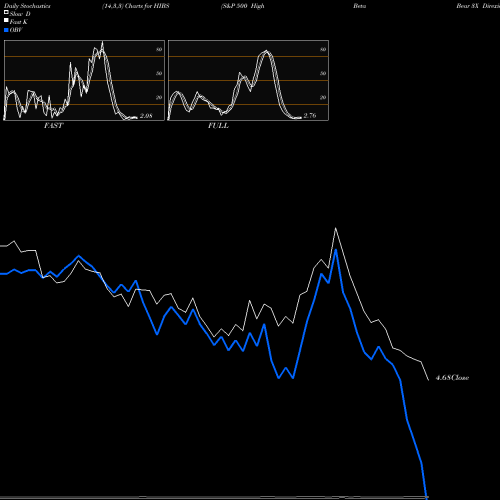Click the Slow D legend swatch
500x500 pixels.
pyautogui.click(x=6, y=12)
